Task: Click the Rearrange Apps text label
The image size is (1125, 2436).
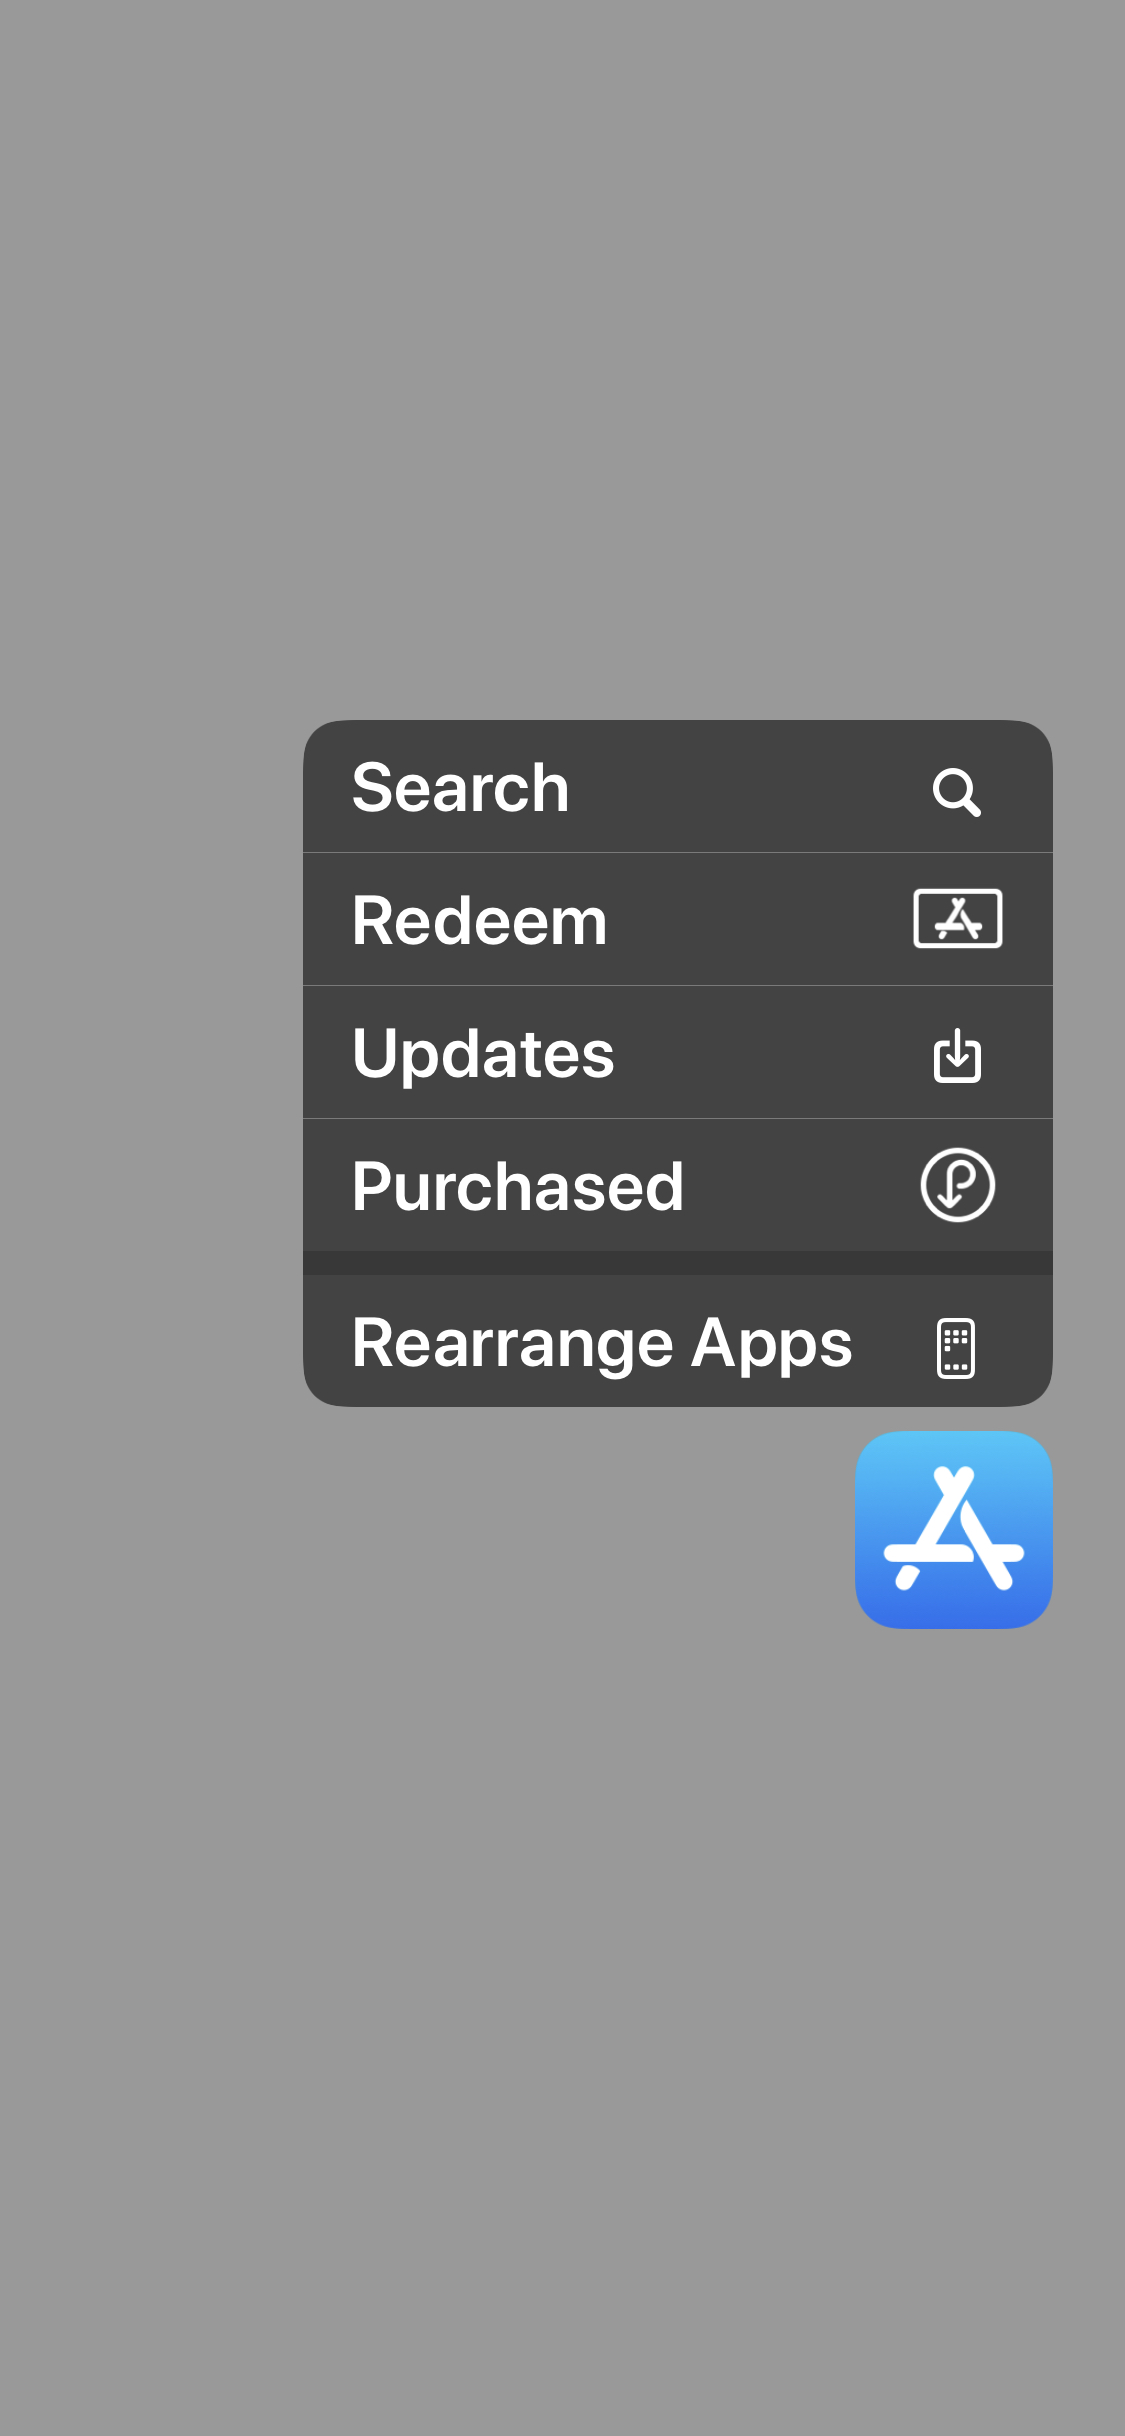Action: click(602, 1344)
